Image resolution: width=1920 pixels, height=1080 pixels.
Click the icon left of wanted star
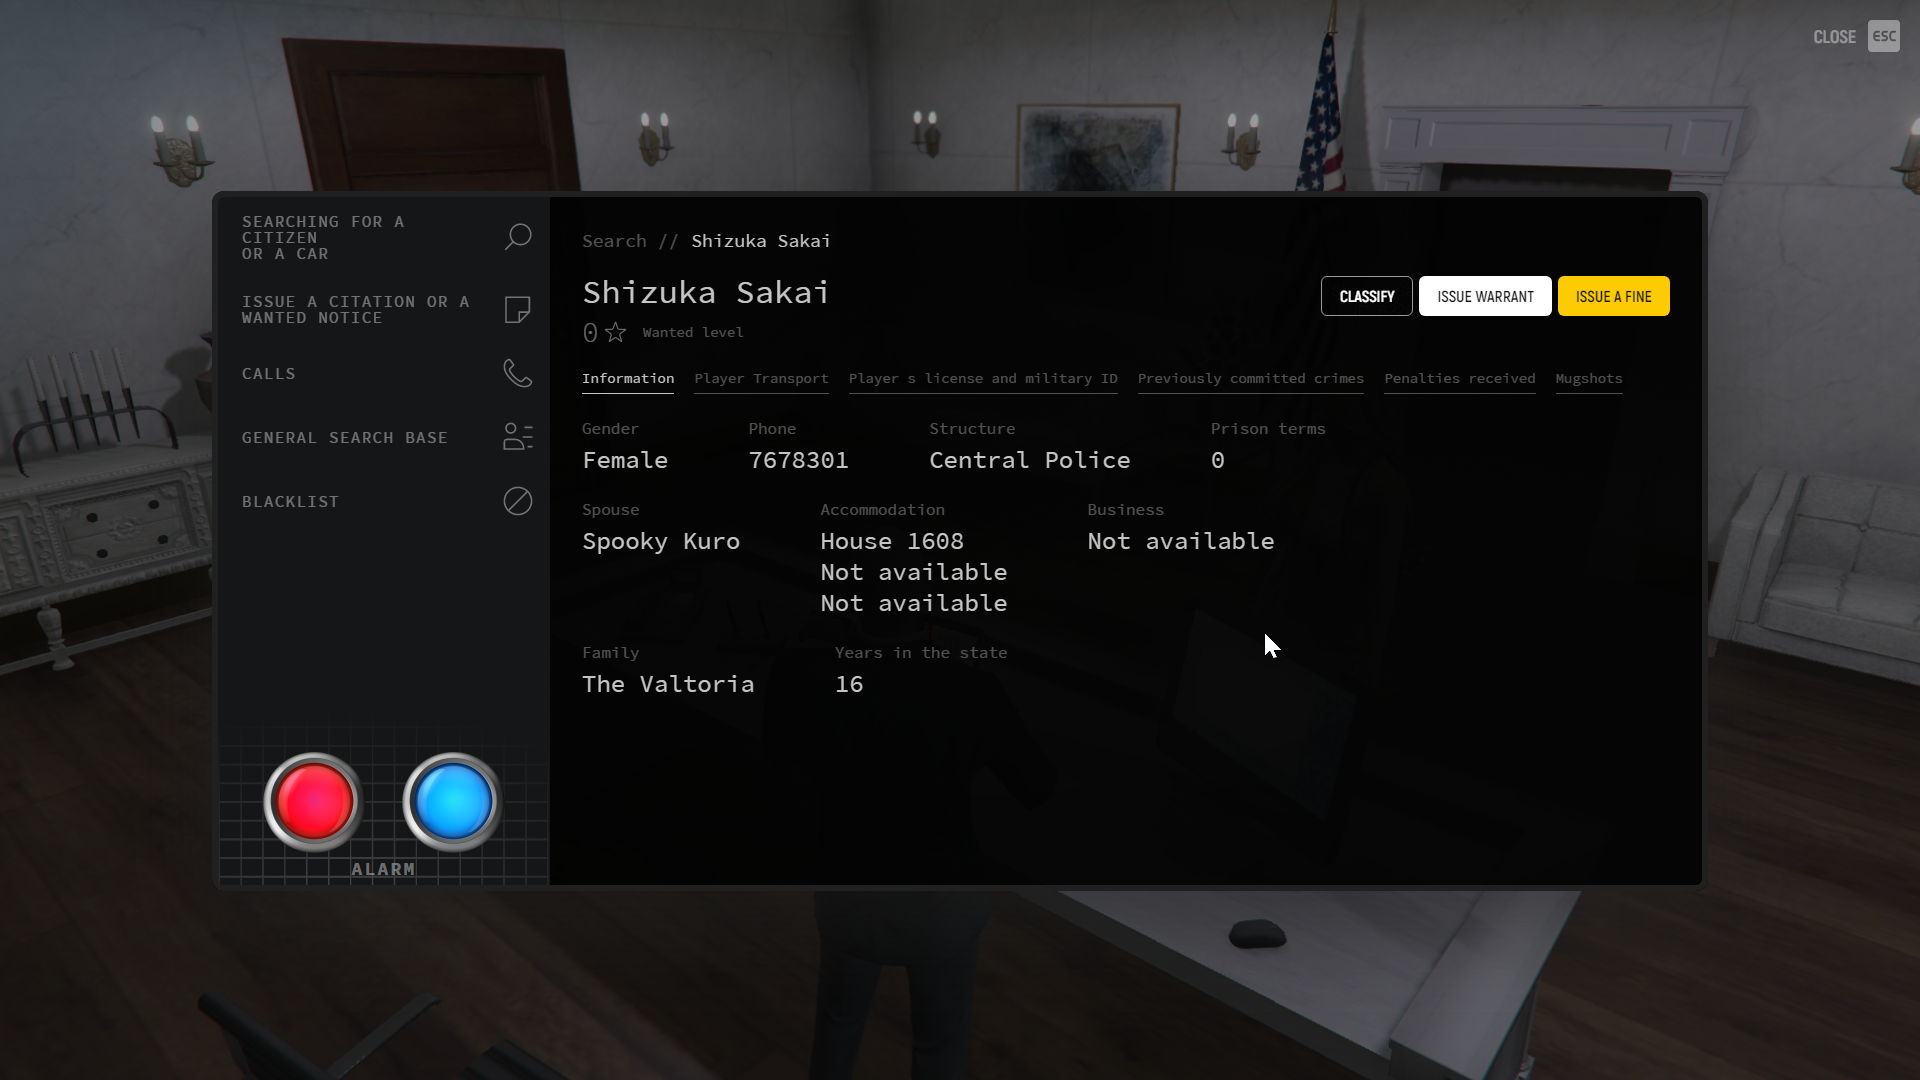pyautogui.click(x=590, y=332)
